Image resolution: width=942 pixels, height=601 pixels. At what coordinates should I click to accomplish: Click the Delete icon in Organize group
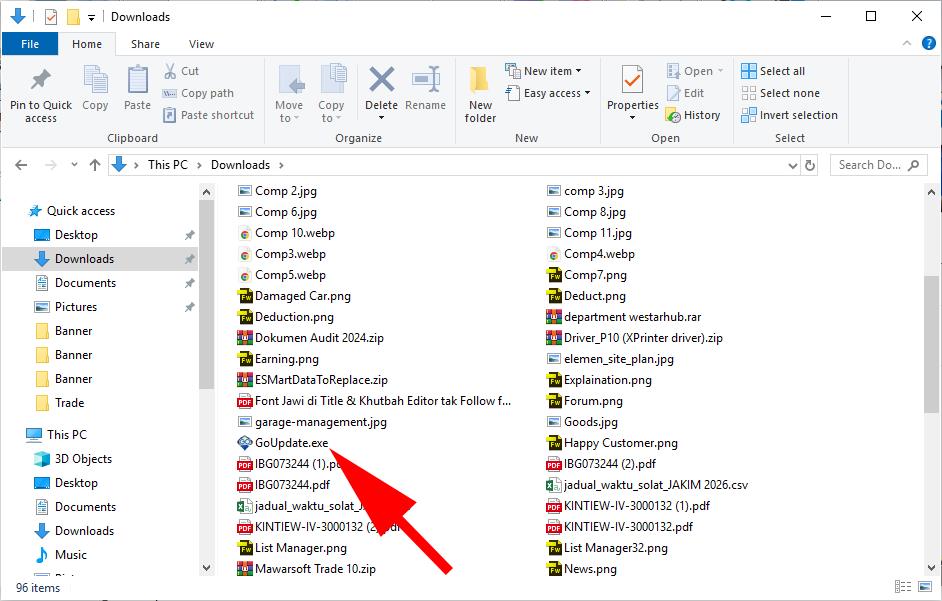point(381,80)
